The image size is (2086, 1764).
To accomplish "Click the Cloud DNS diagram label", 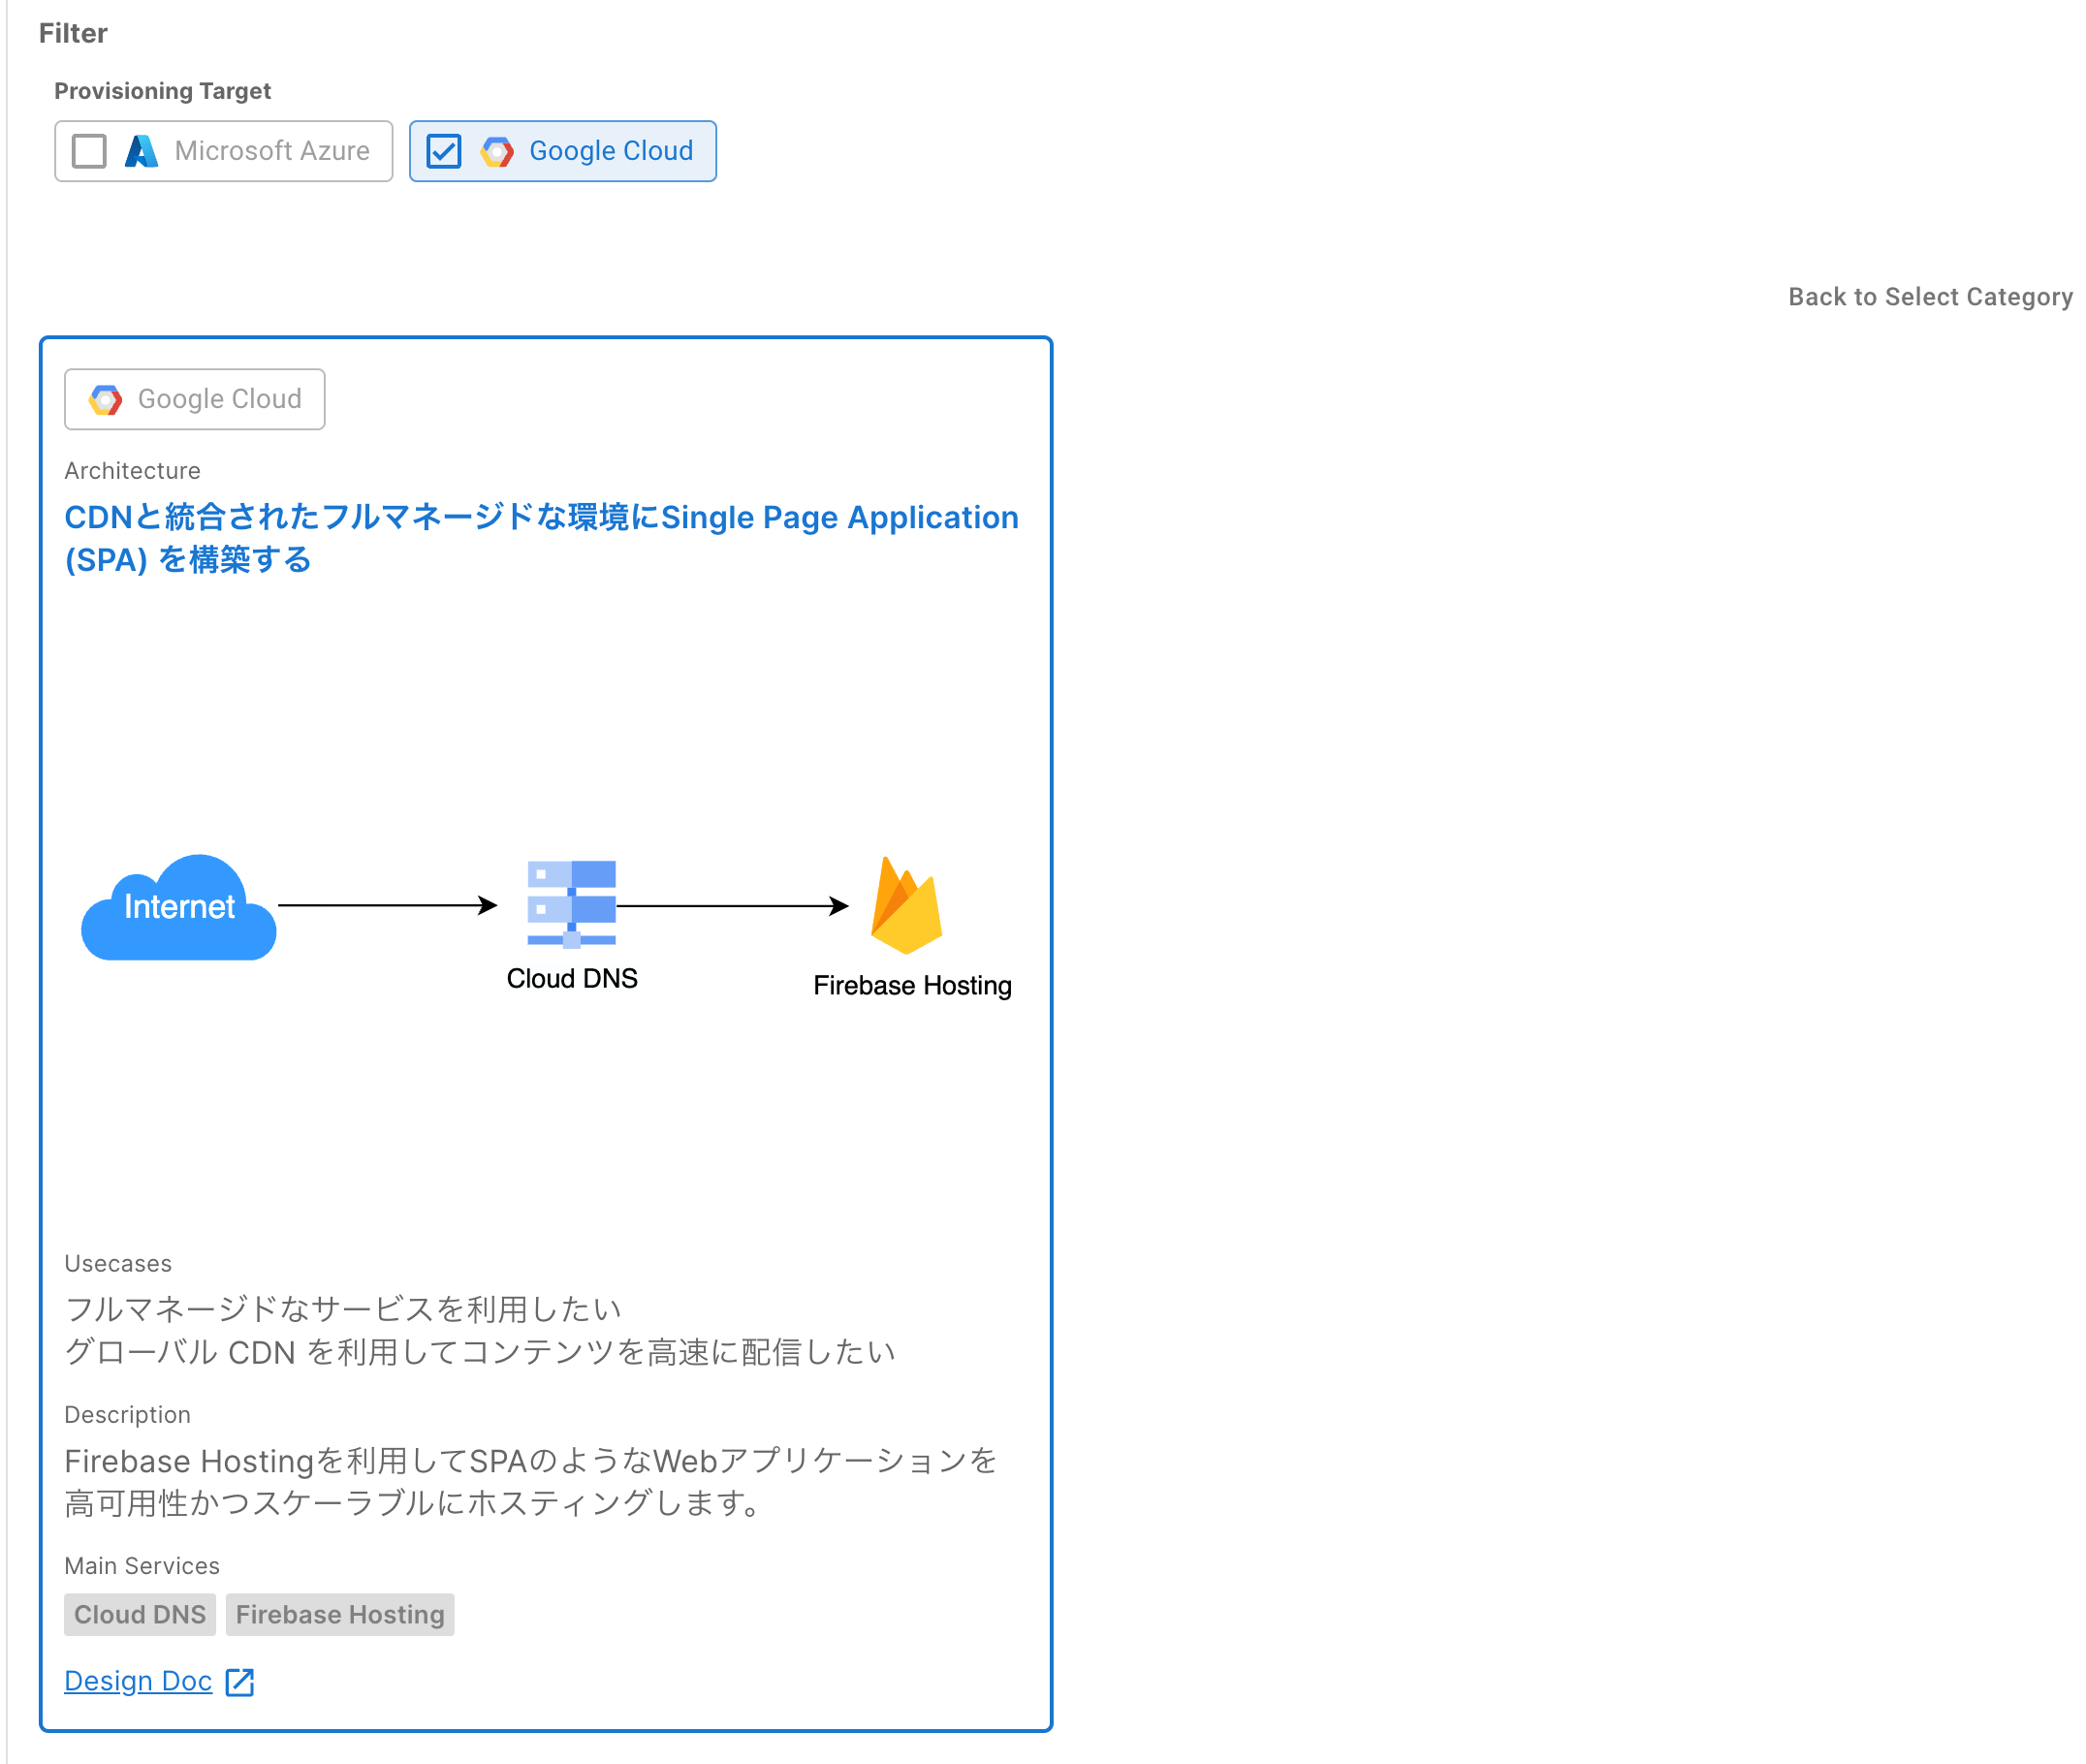I will (572, 978).
